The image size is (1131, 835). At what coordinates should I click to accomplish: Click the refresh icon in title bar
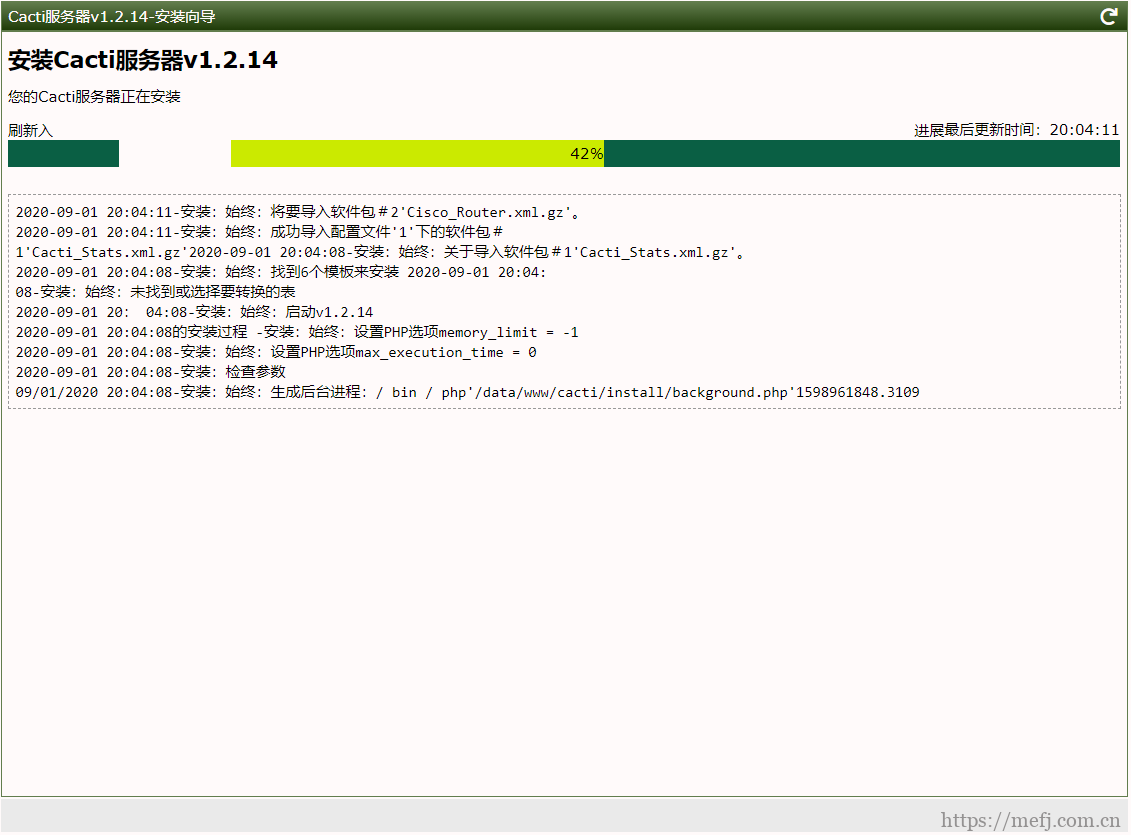1109,17
